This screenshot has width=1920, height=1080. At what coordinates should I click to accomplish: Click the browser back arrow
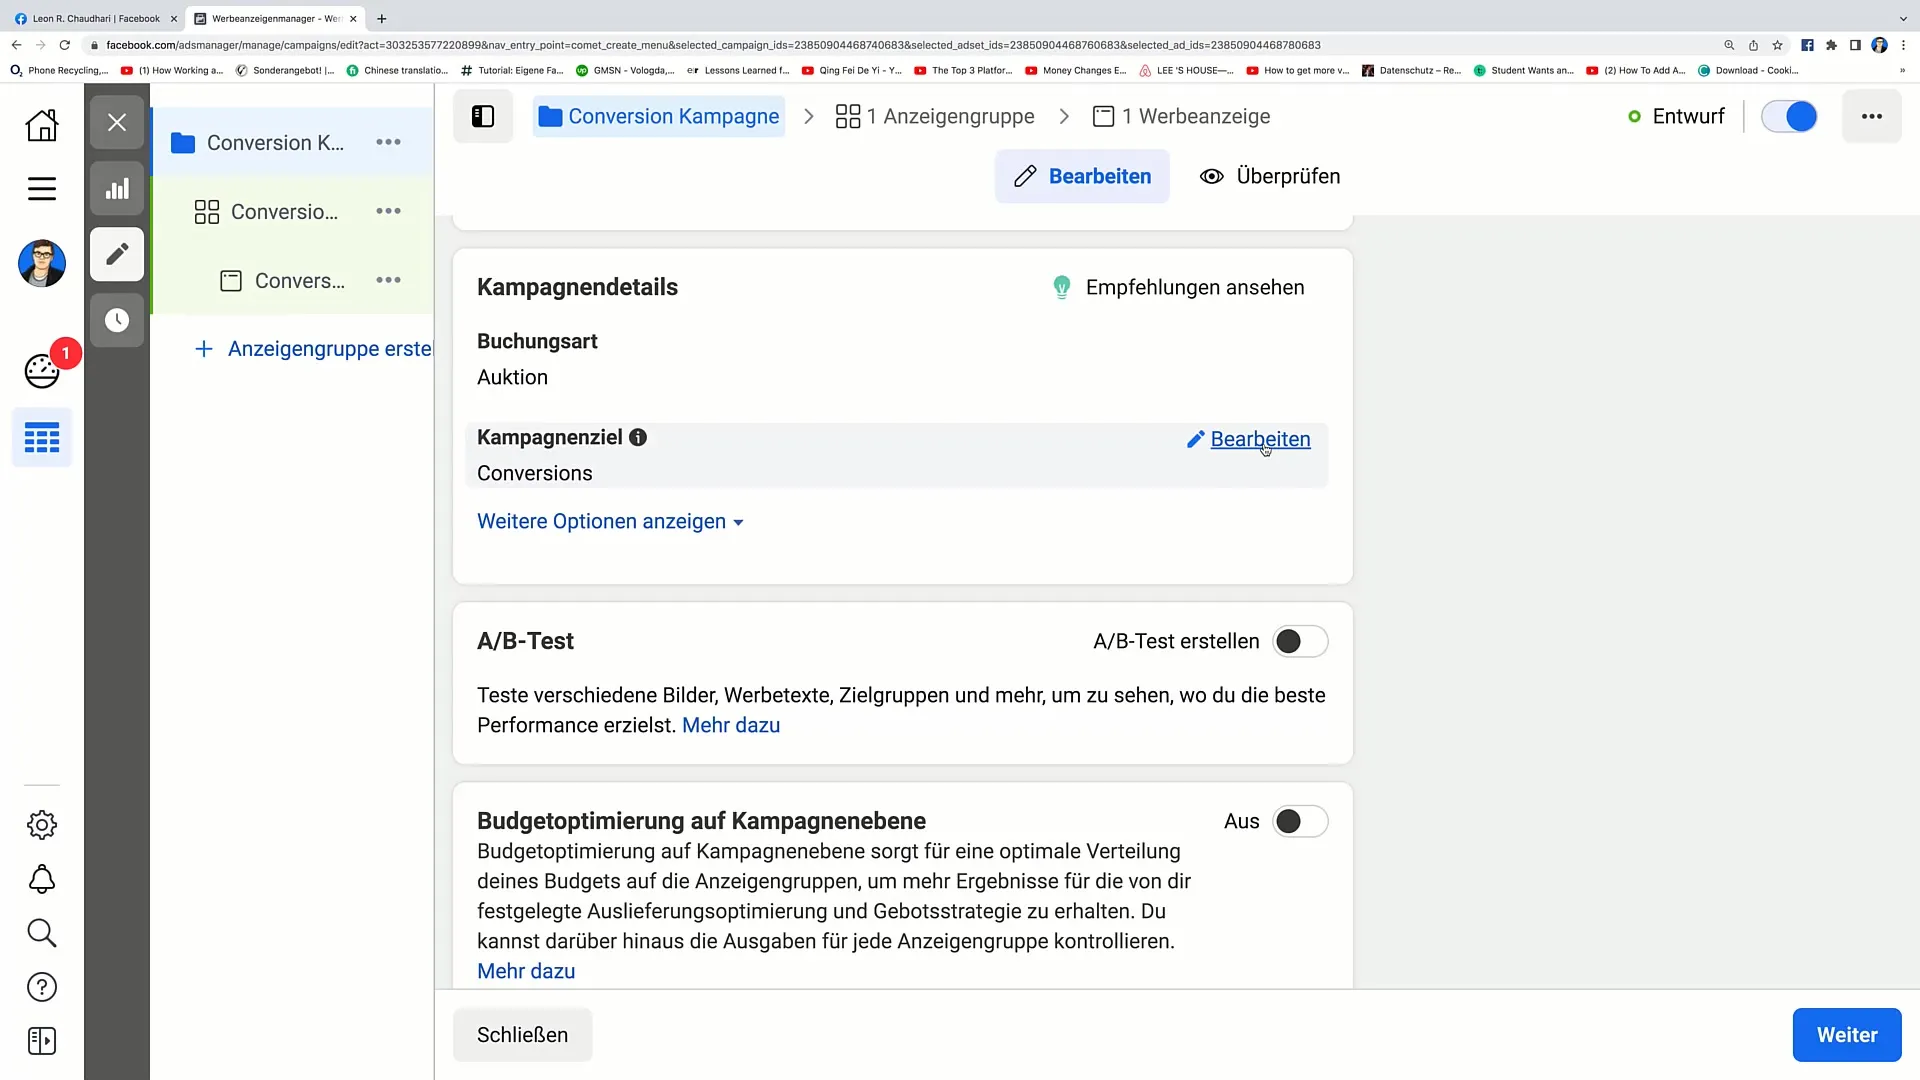coord(16,45)
